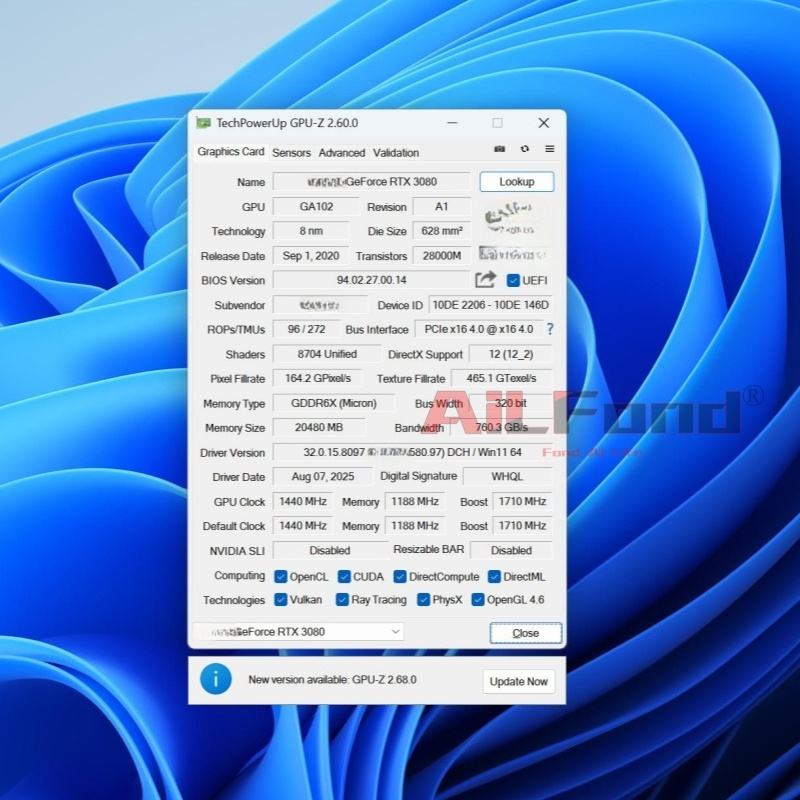Click the blue info icon in update bar
800x800 pixels.
point(216,679)
